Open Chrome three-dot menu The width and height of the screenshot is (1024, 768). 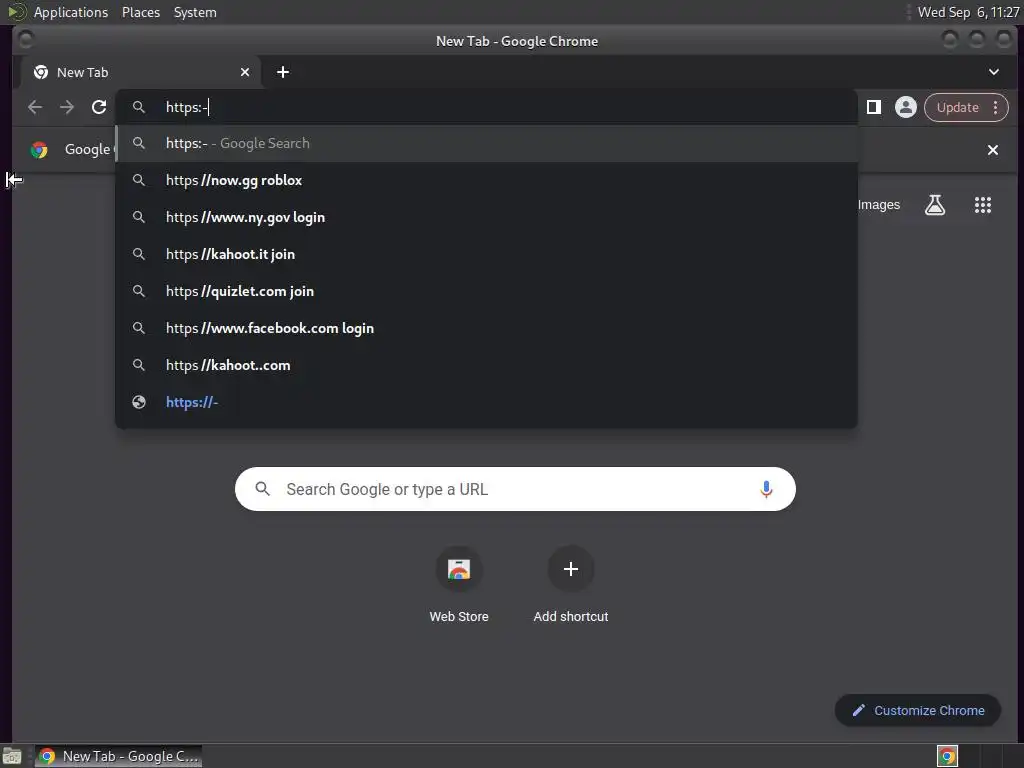pyautogui.click(x=995, y=107)
